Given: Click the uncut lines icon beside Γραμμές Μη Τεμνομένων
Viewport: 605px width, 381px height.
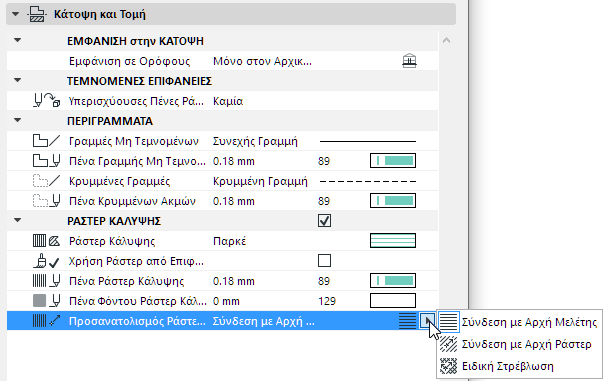Looking at the screenshot, I should click(x=46, y=141).
